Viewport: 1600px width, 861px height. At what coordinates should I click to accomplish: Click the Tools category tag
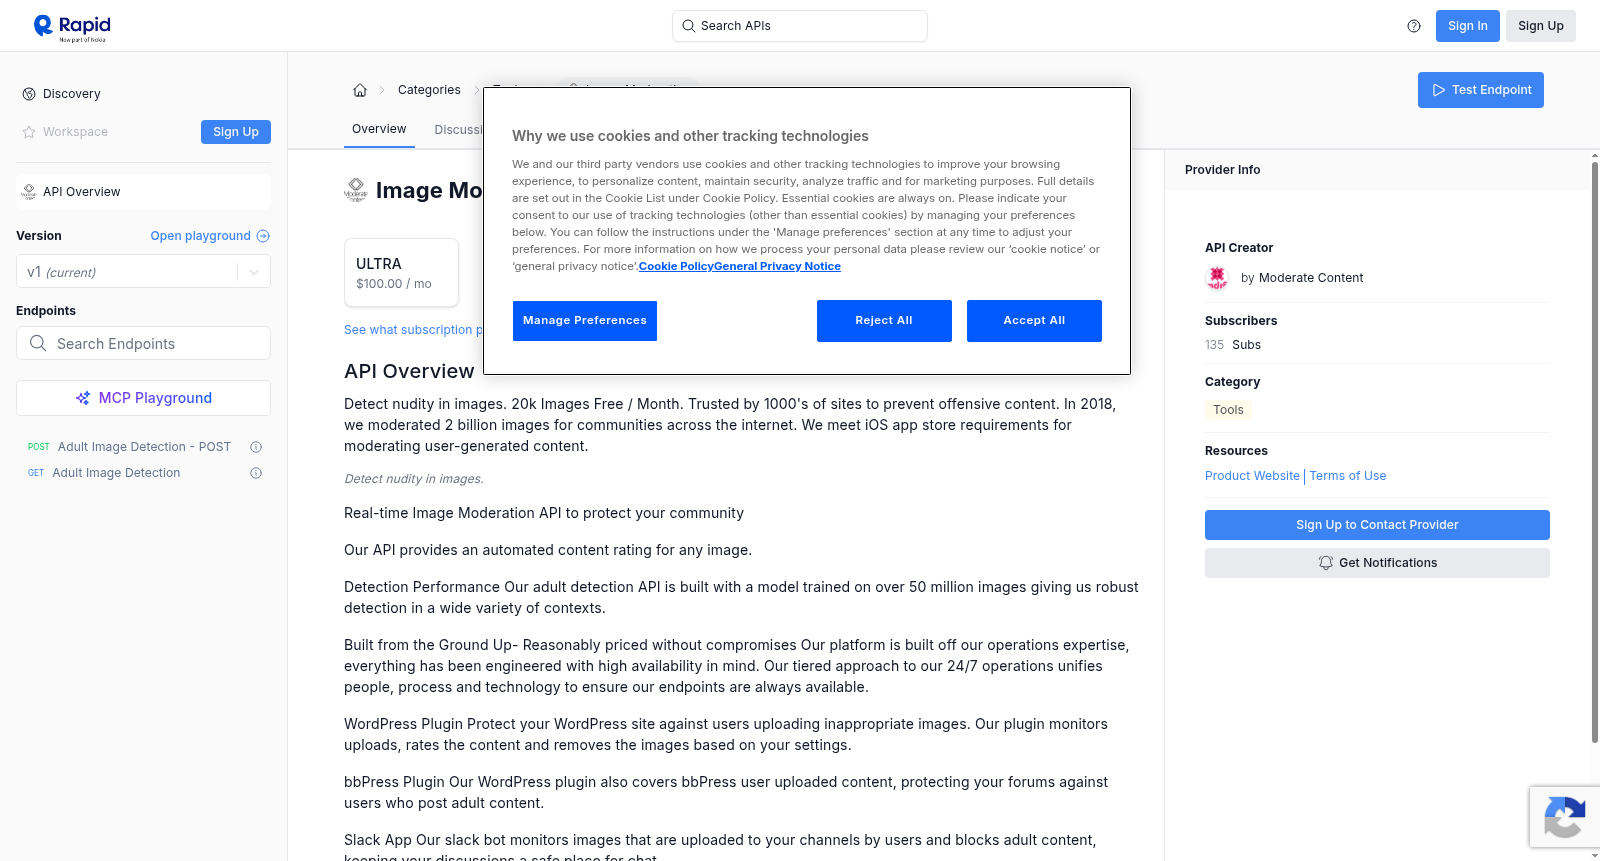1228,410
